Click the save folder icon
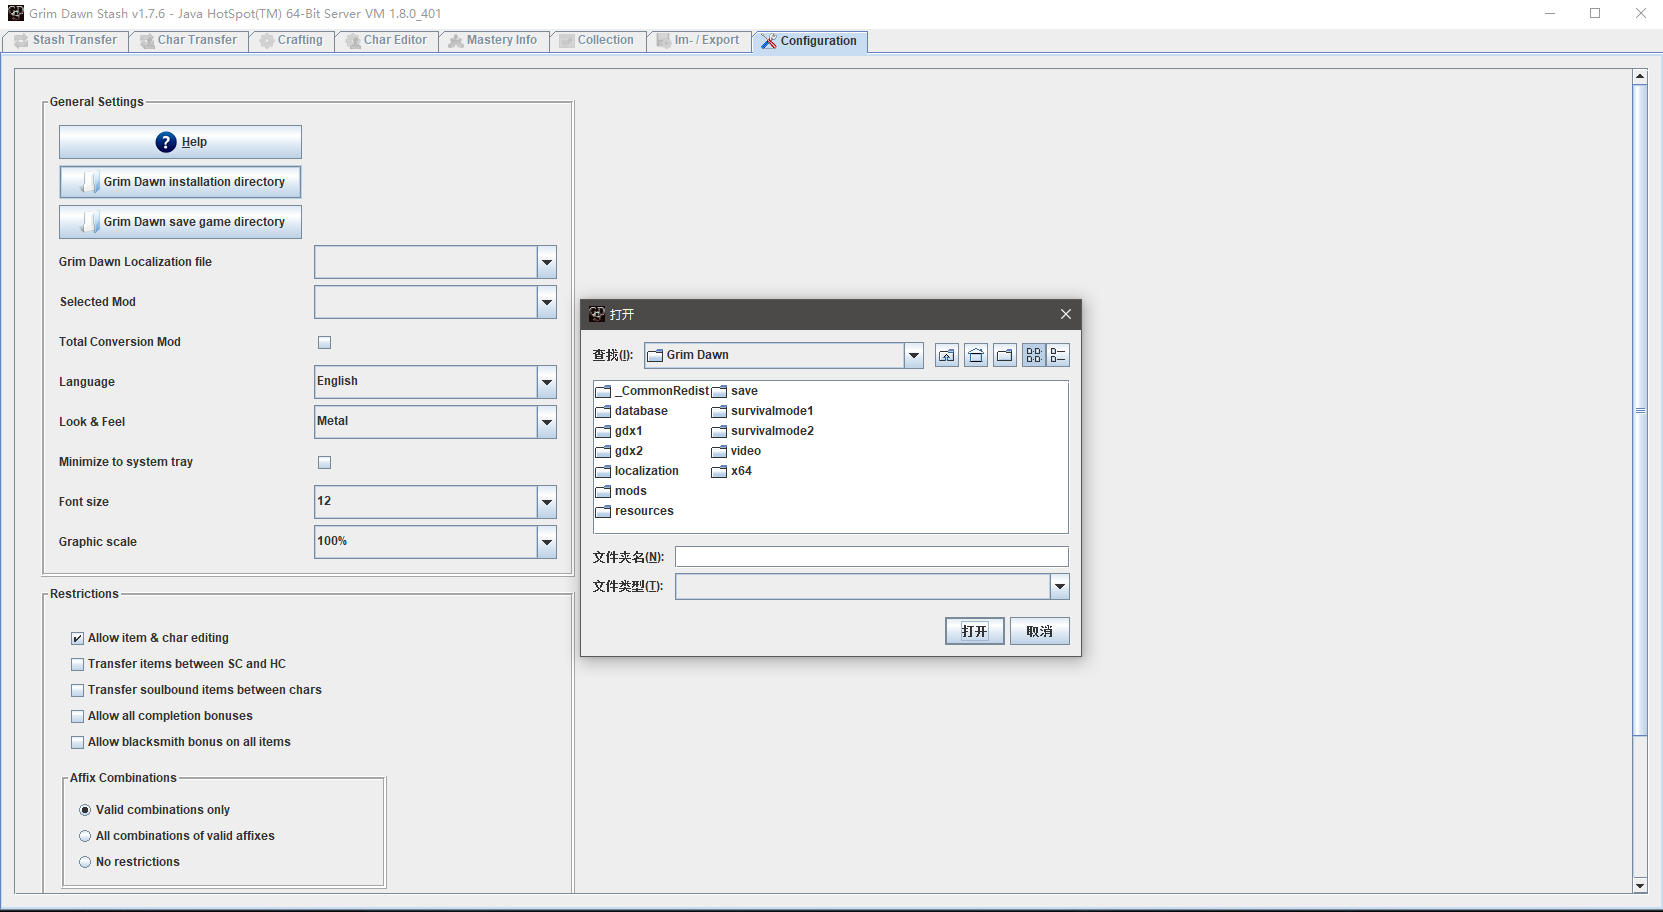This screenshot has height=912, width=1663. [719, 392]
